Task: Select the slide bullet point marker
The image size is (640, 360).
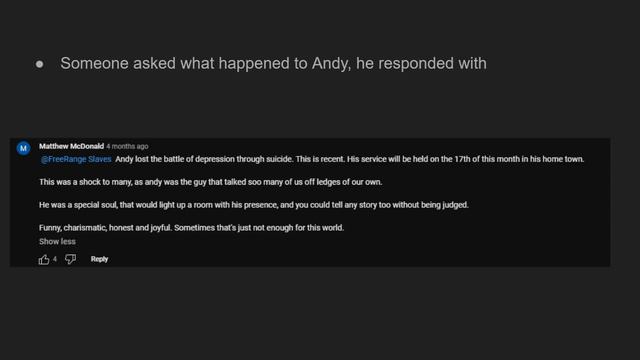Action: pyautogui.click(x=40, y=64)
